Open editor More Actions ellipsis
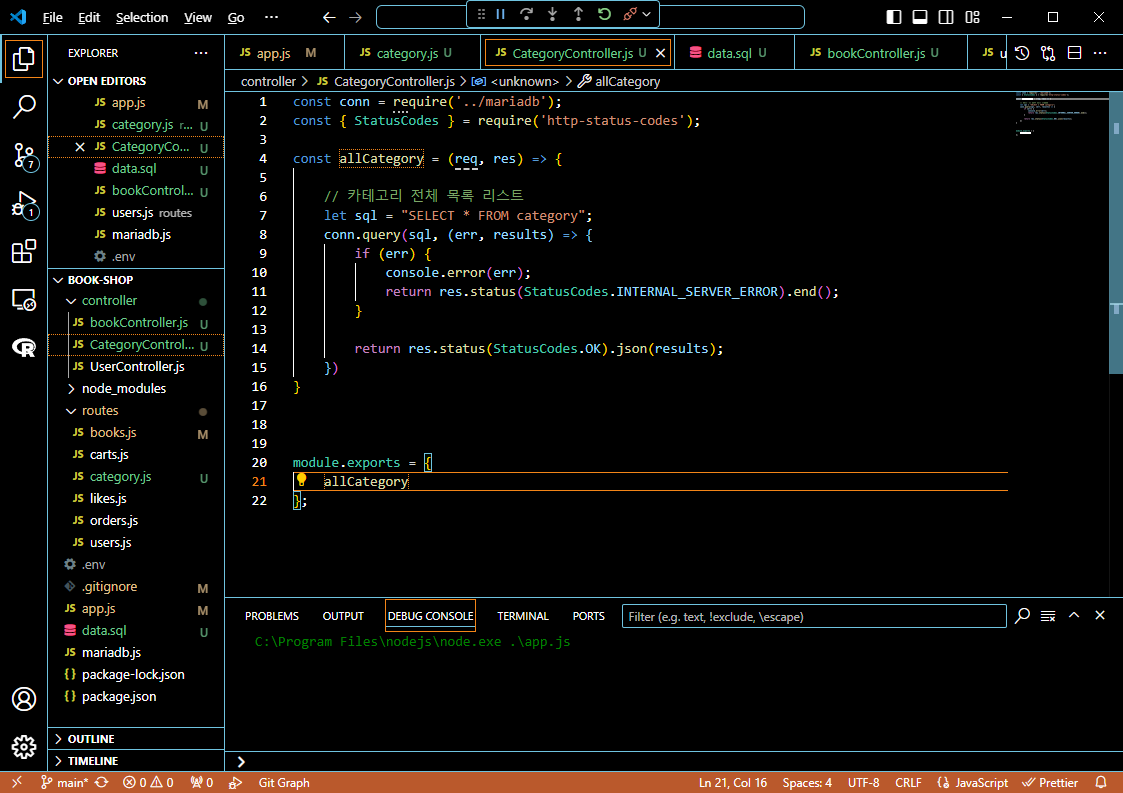Image resolution: width=1123 pixels, height=793 pixels. (x=1100, y=53)
